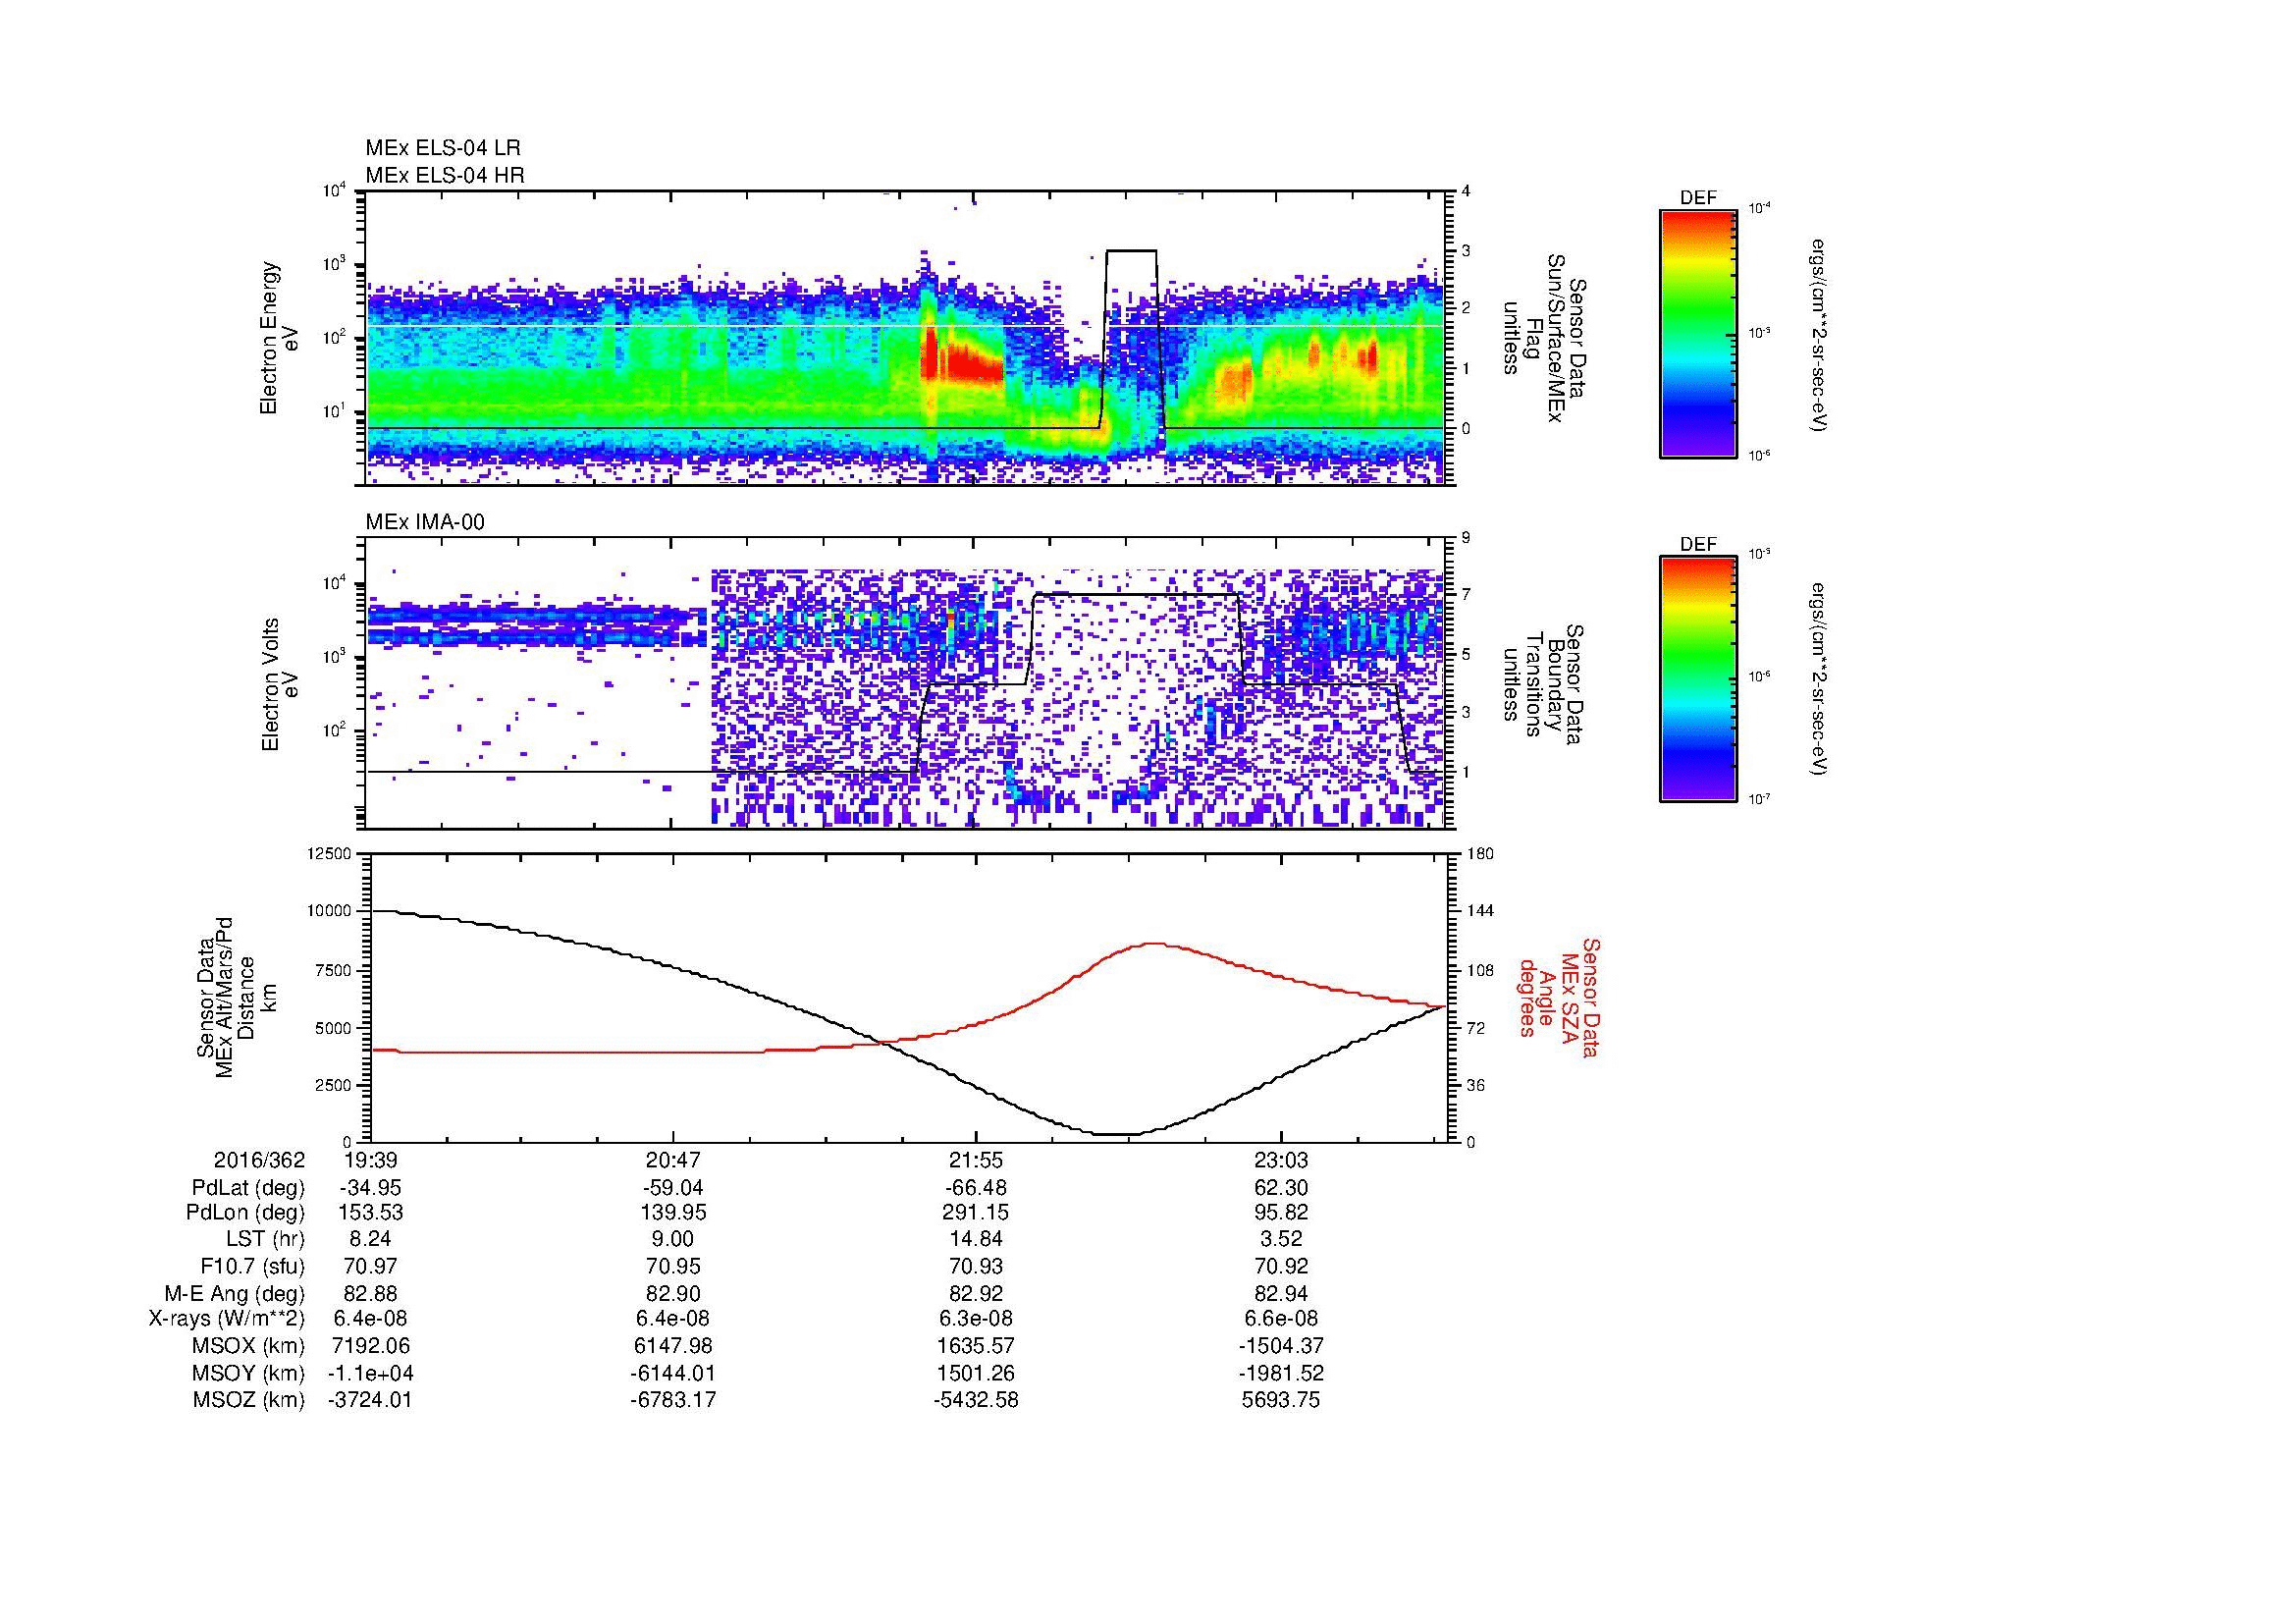Click the 'MEx IMA-00' panel title
The width and height of the screenshot is (2296, 1623).
[425, 522]
